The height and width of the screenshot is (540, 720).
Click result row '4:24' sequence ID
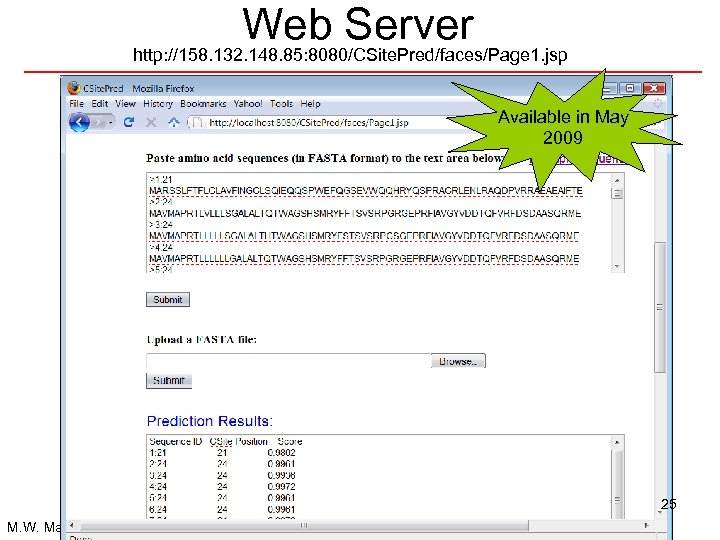click(158, 487)
